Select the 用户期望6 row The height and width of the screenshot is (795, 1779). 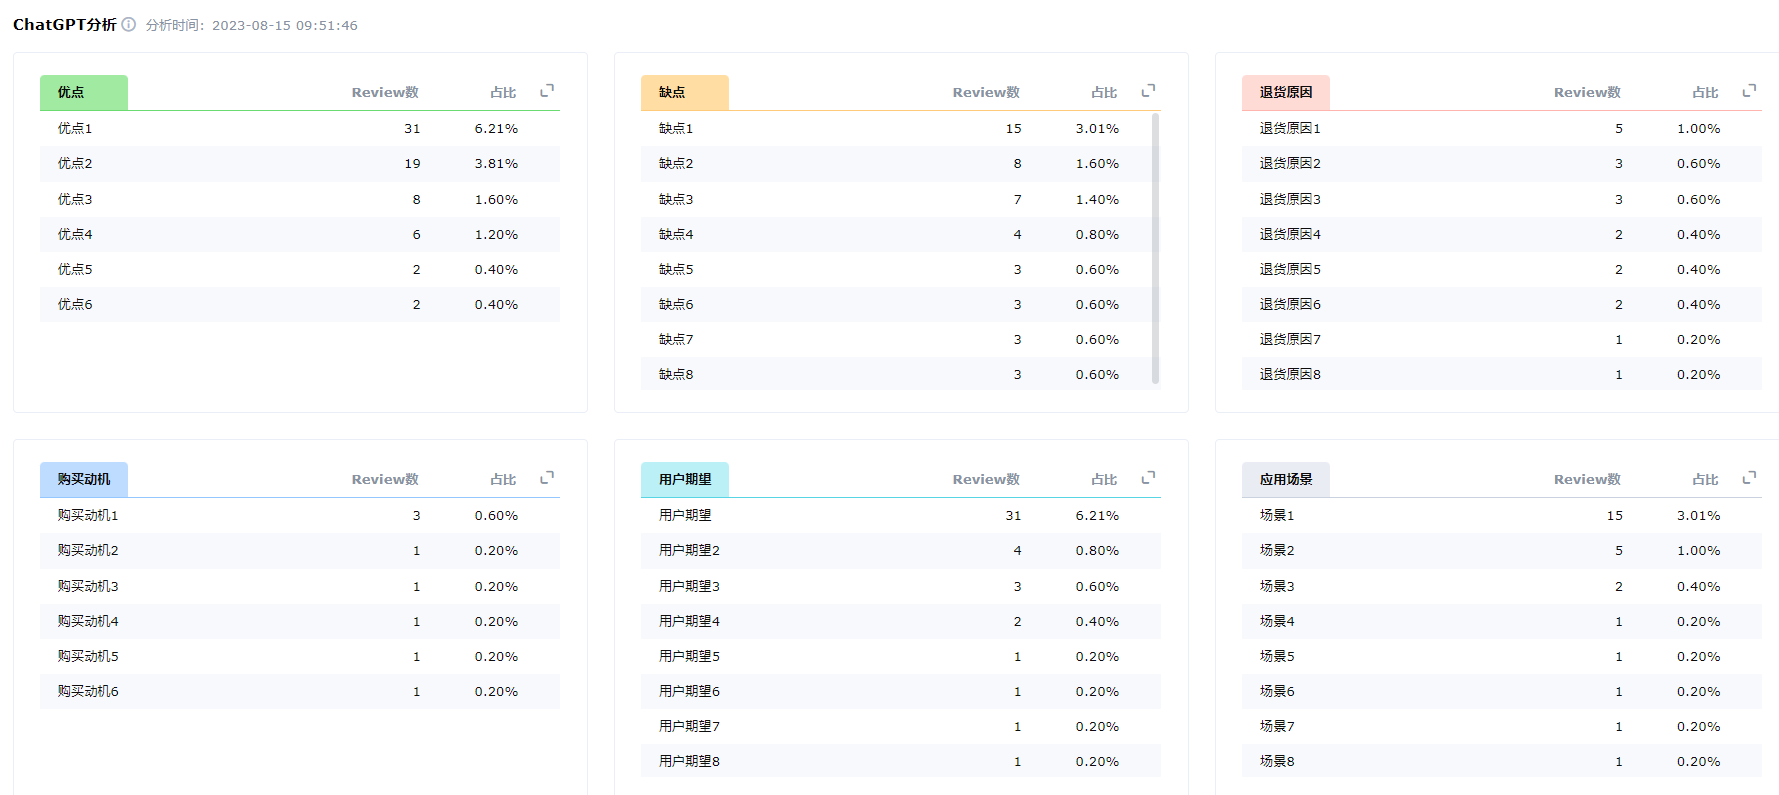901,691
